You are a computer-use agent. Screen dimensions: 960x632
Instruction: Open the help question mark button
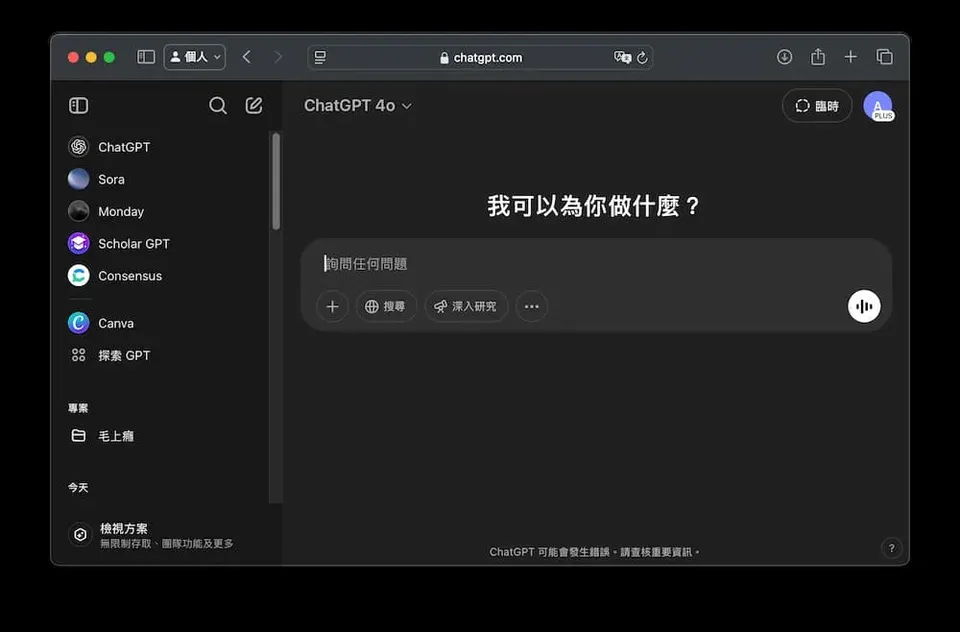tap(891, 548)
